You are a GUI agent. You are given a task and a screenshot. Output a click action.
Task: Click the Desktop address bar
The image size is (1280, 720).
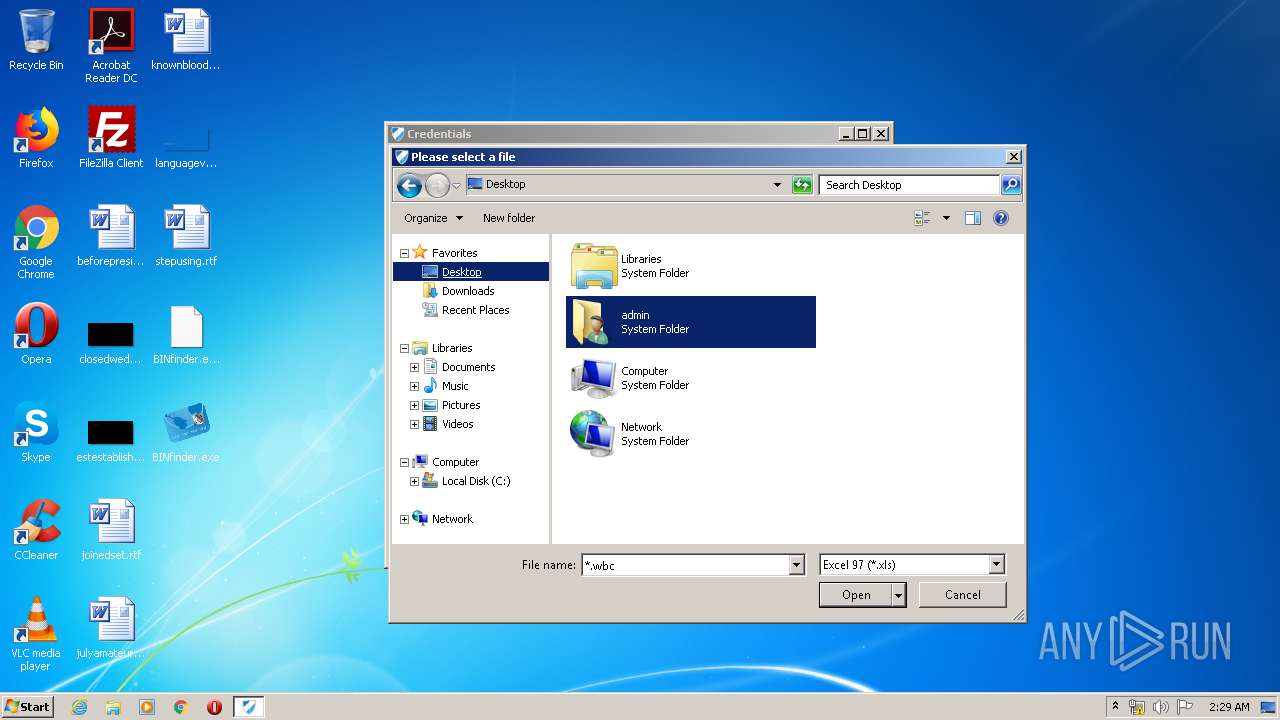[617, 185]
